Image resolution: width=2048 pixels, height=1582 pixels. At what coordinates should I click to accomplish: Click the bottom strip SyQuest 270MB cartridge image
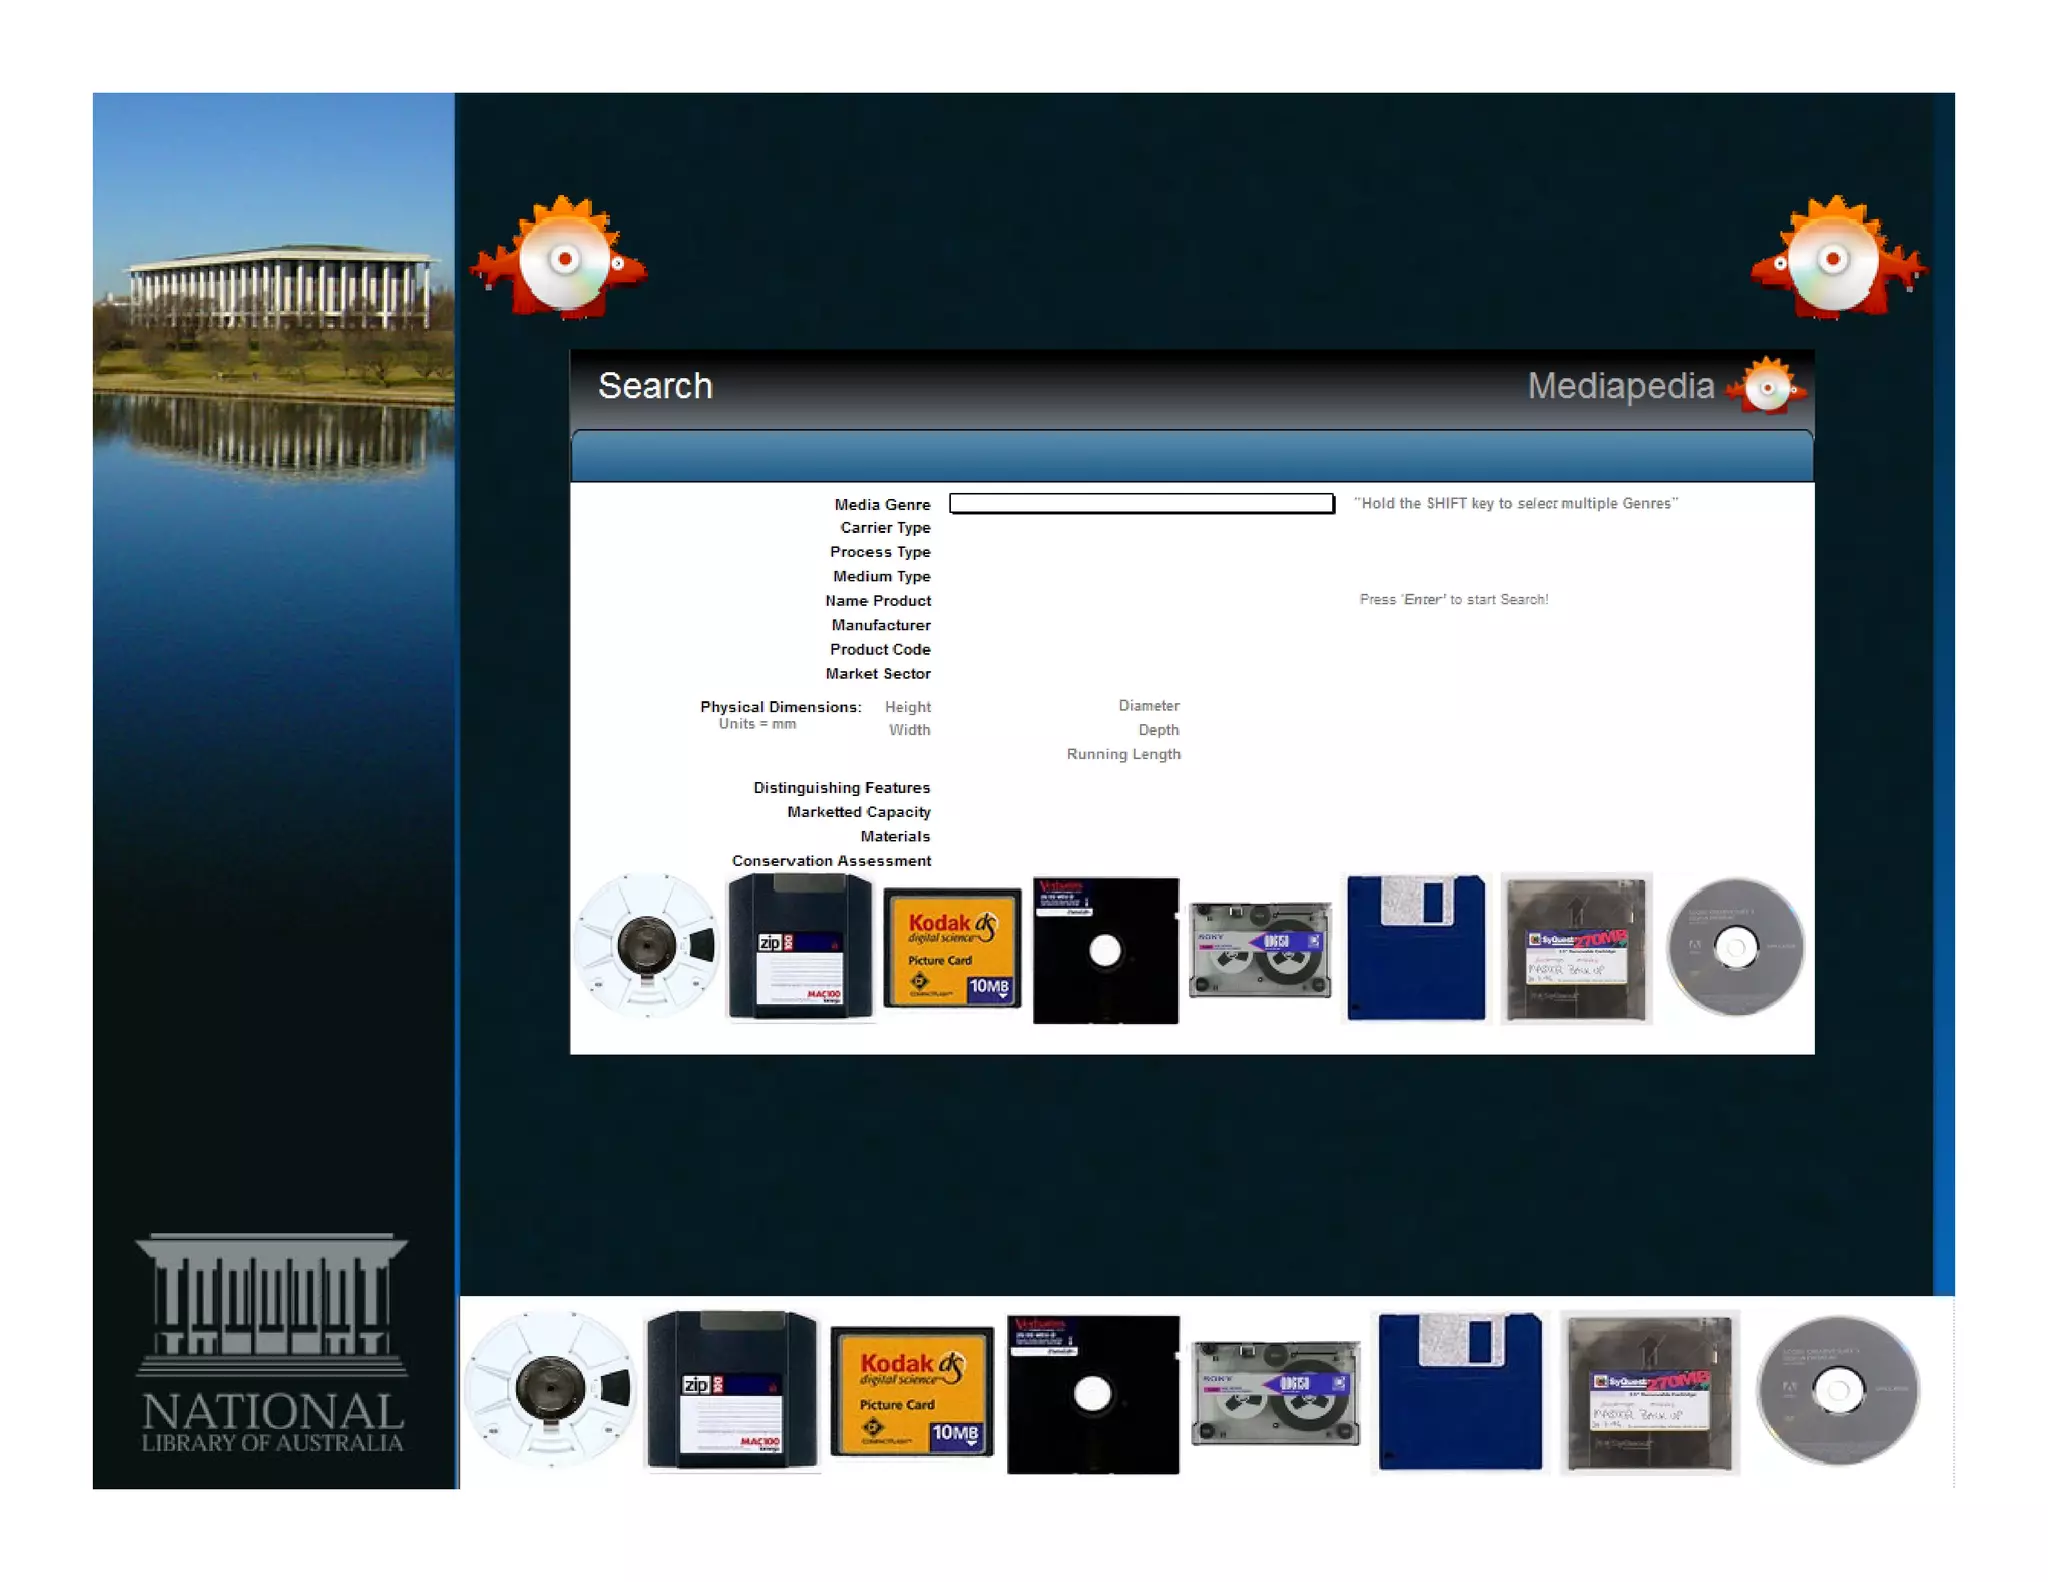click(1650, 1392)
